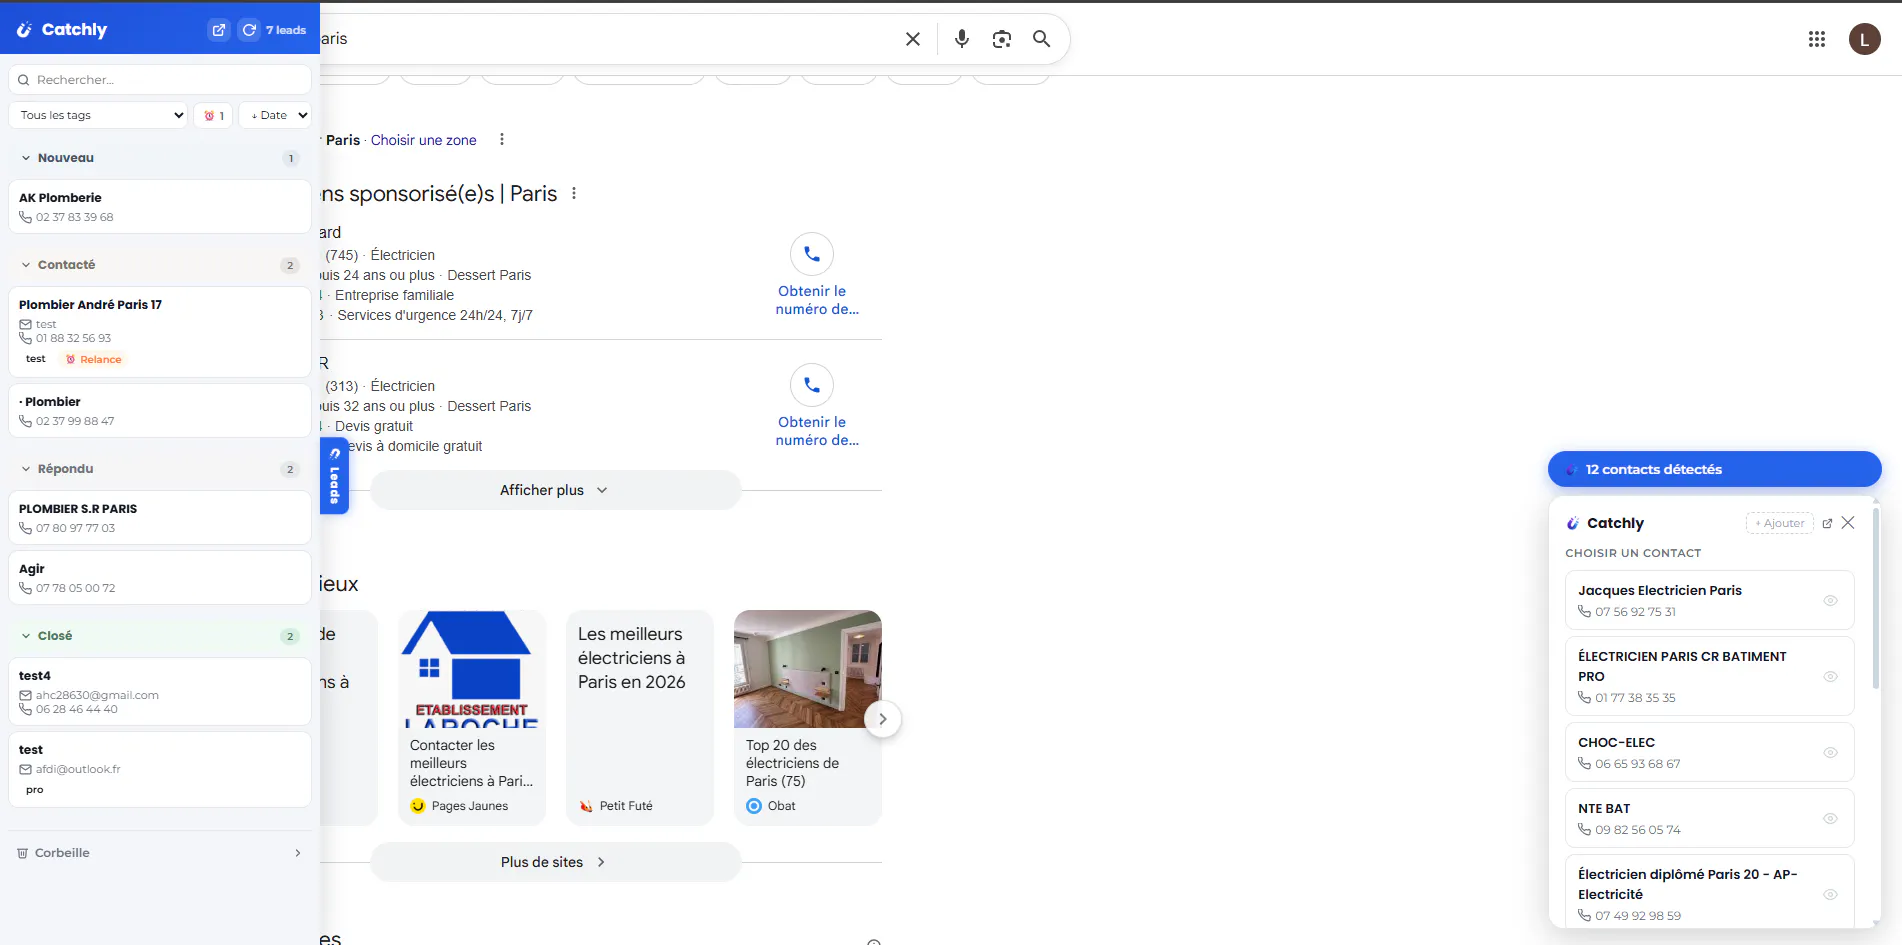This screenshot has width=1902, height=945.
Task: Open the Google apps grid
Action: [x=1817, y=39]
